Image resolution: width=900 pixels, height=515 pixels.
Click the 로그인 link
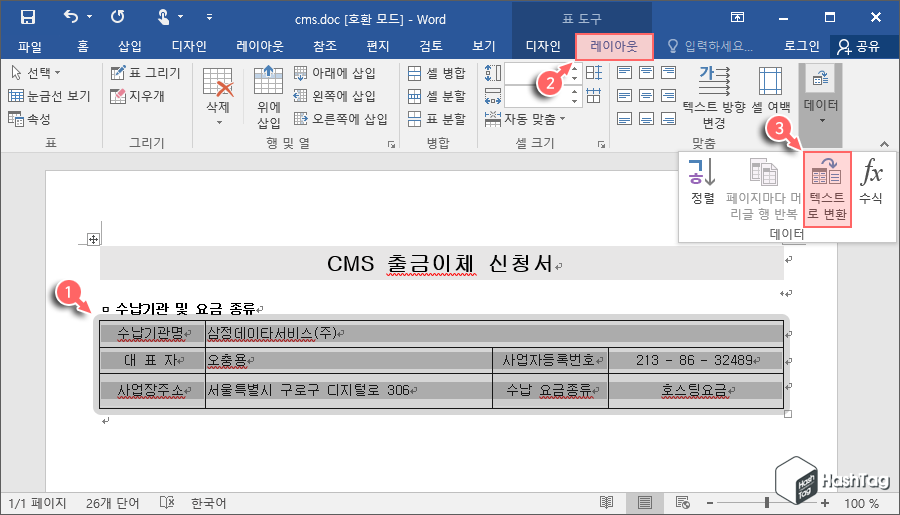802,46
